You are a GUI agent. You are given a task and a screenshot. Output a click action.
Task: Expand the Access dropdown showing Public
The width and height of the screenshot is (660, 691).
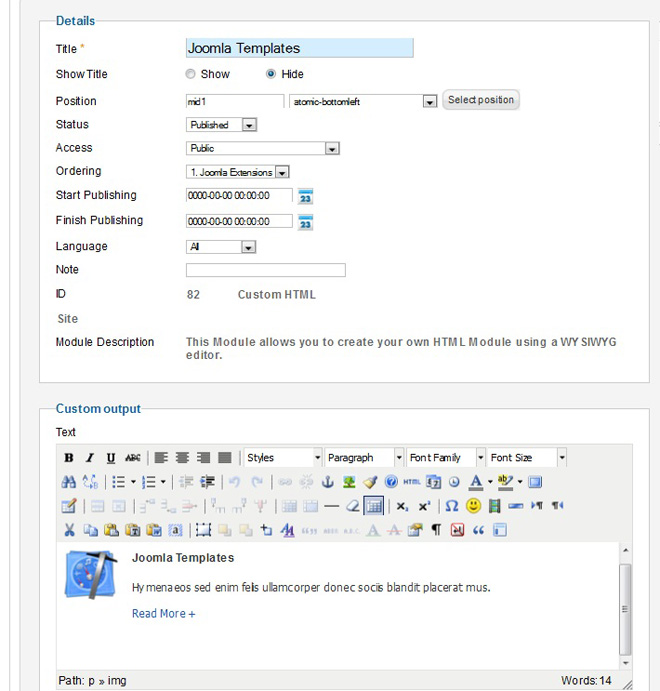[x=263, y=148]
